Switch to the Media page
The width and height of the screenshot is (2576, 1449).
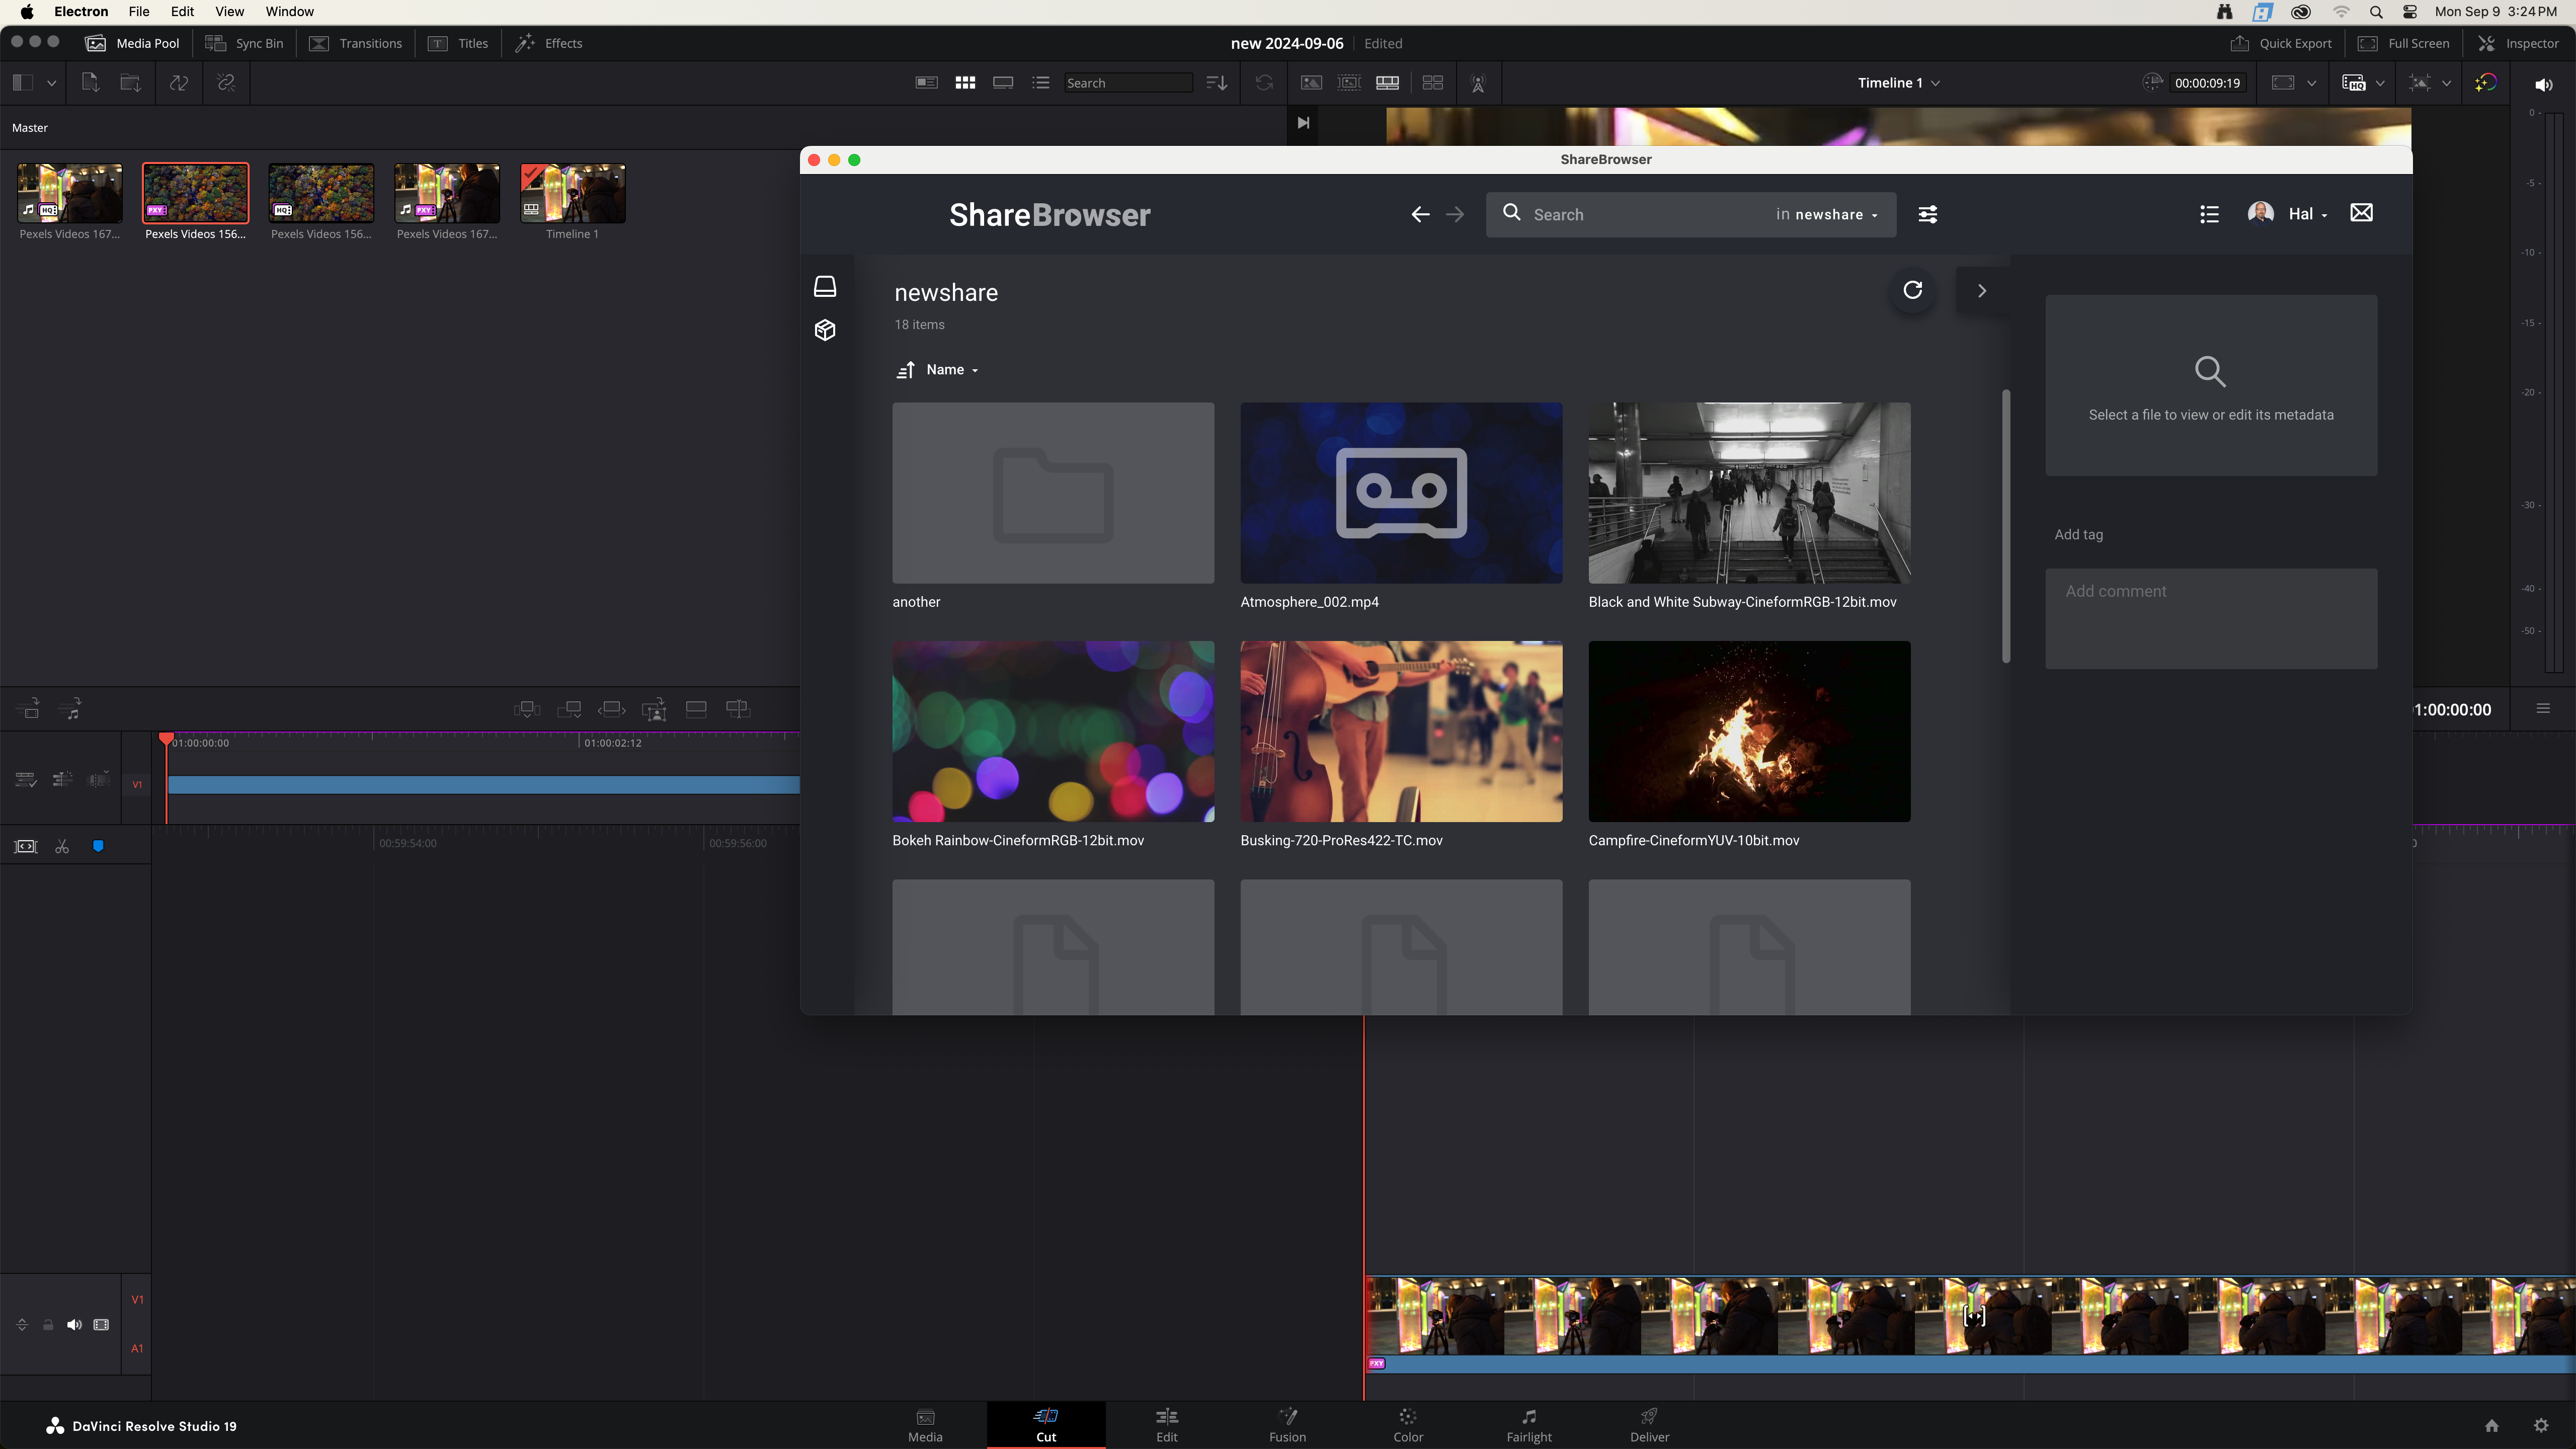[x=925, y=1425]
